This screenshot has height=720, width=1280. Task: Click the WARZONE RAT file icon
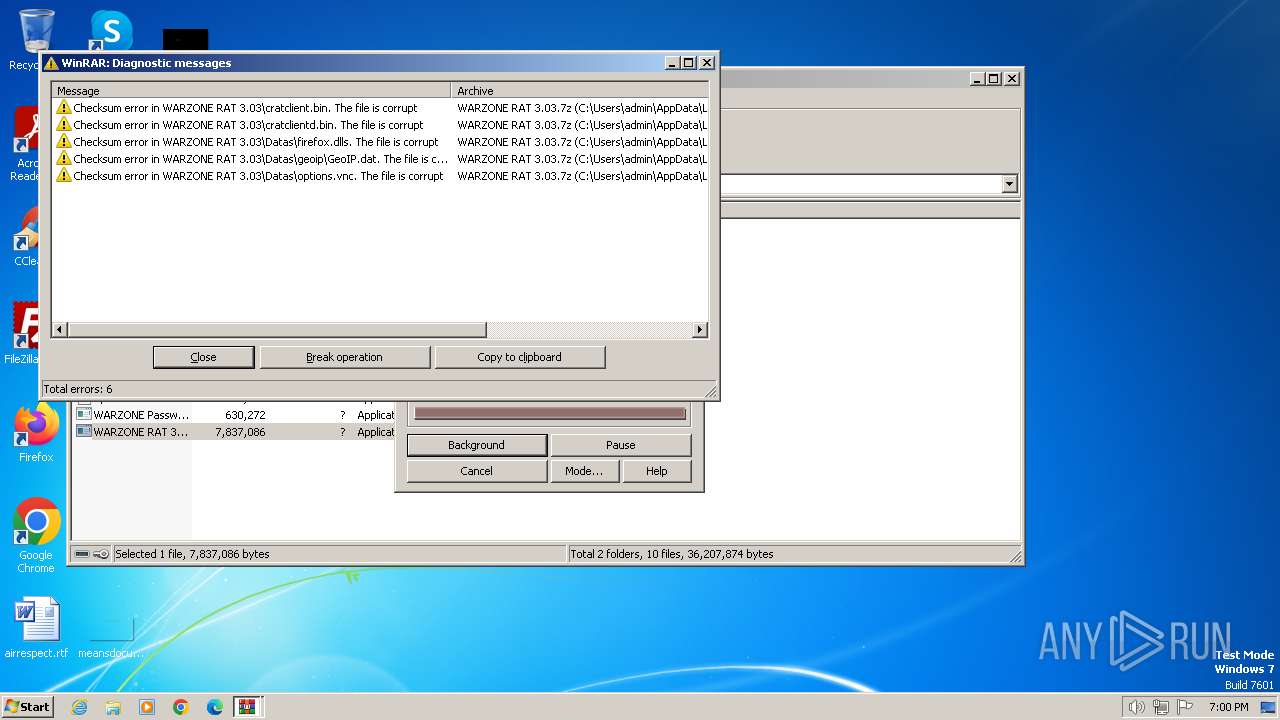(x=84, y=432)
